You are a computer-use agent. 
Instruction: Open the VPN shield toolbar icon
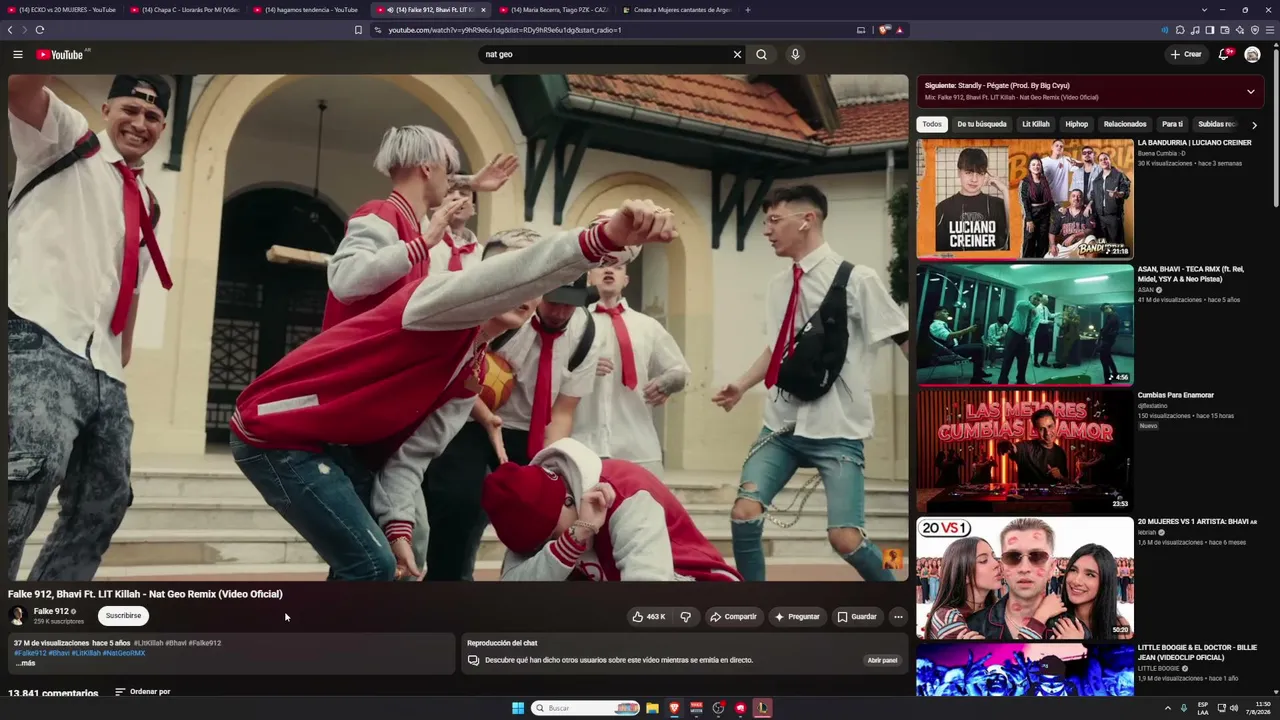click(1255, 30)
